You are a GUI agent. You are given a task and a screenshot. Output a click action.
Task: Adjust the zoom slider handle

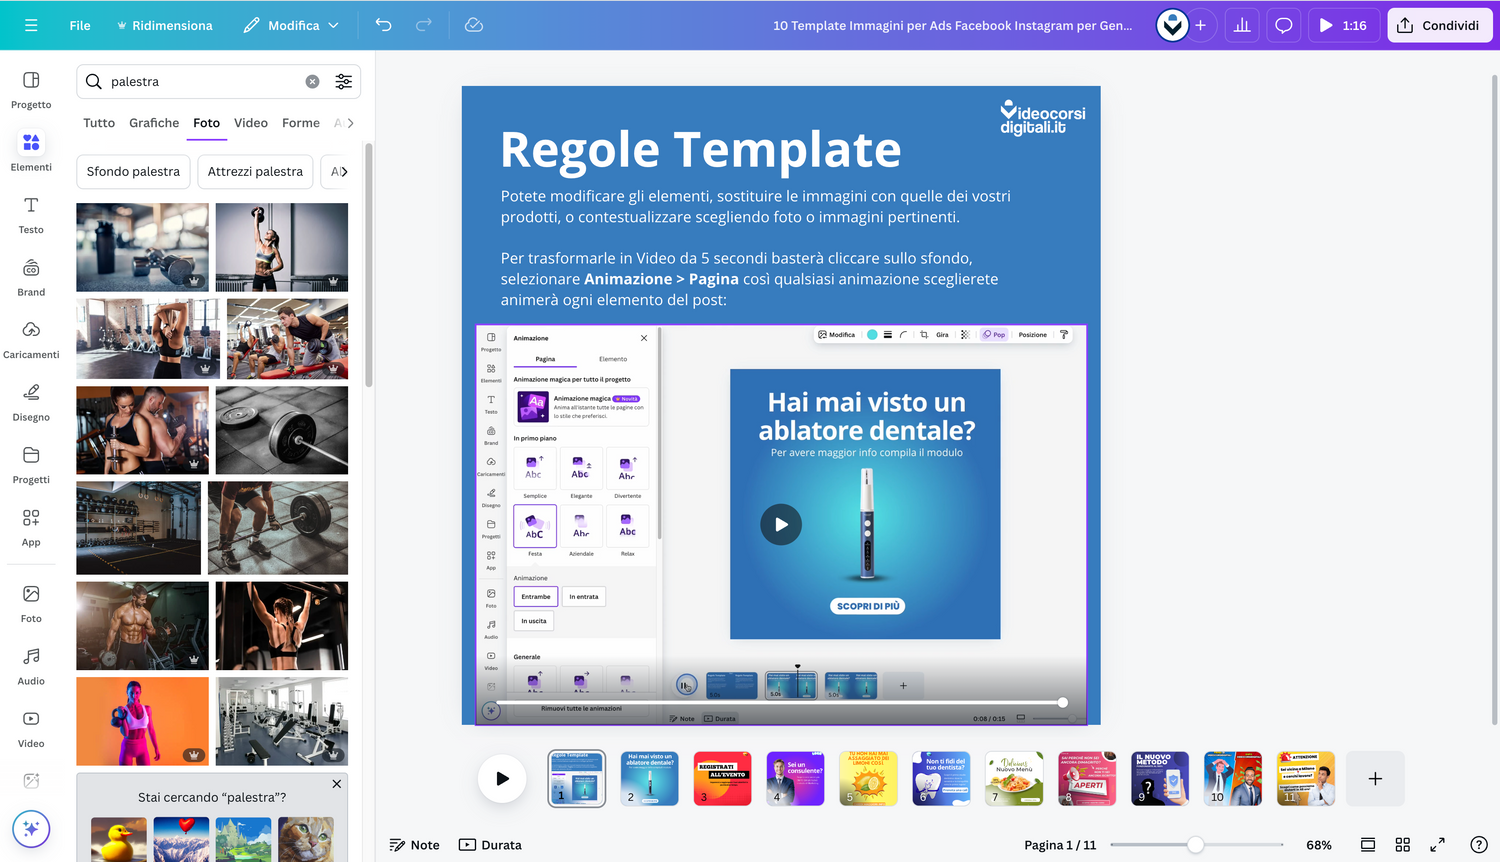[1195, 845]
